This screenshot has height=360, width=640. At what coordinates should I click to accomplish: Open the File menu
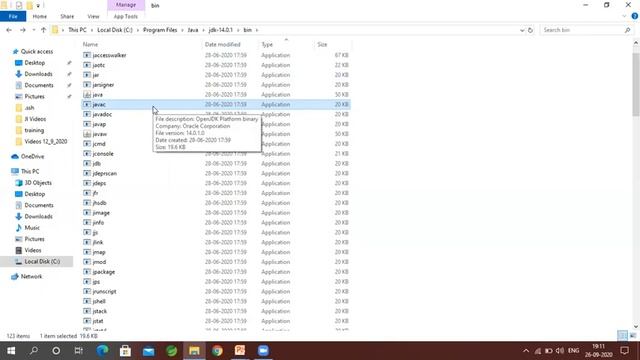point(13,16)
